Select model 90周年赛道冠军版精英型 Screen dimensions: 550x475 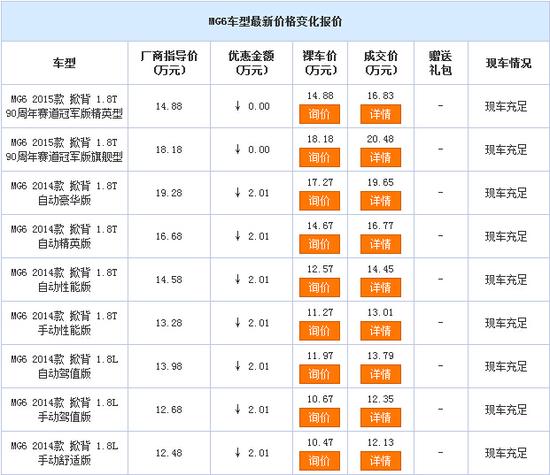pyautogui.click(x=64, y=106)
